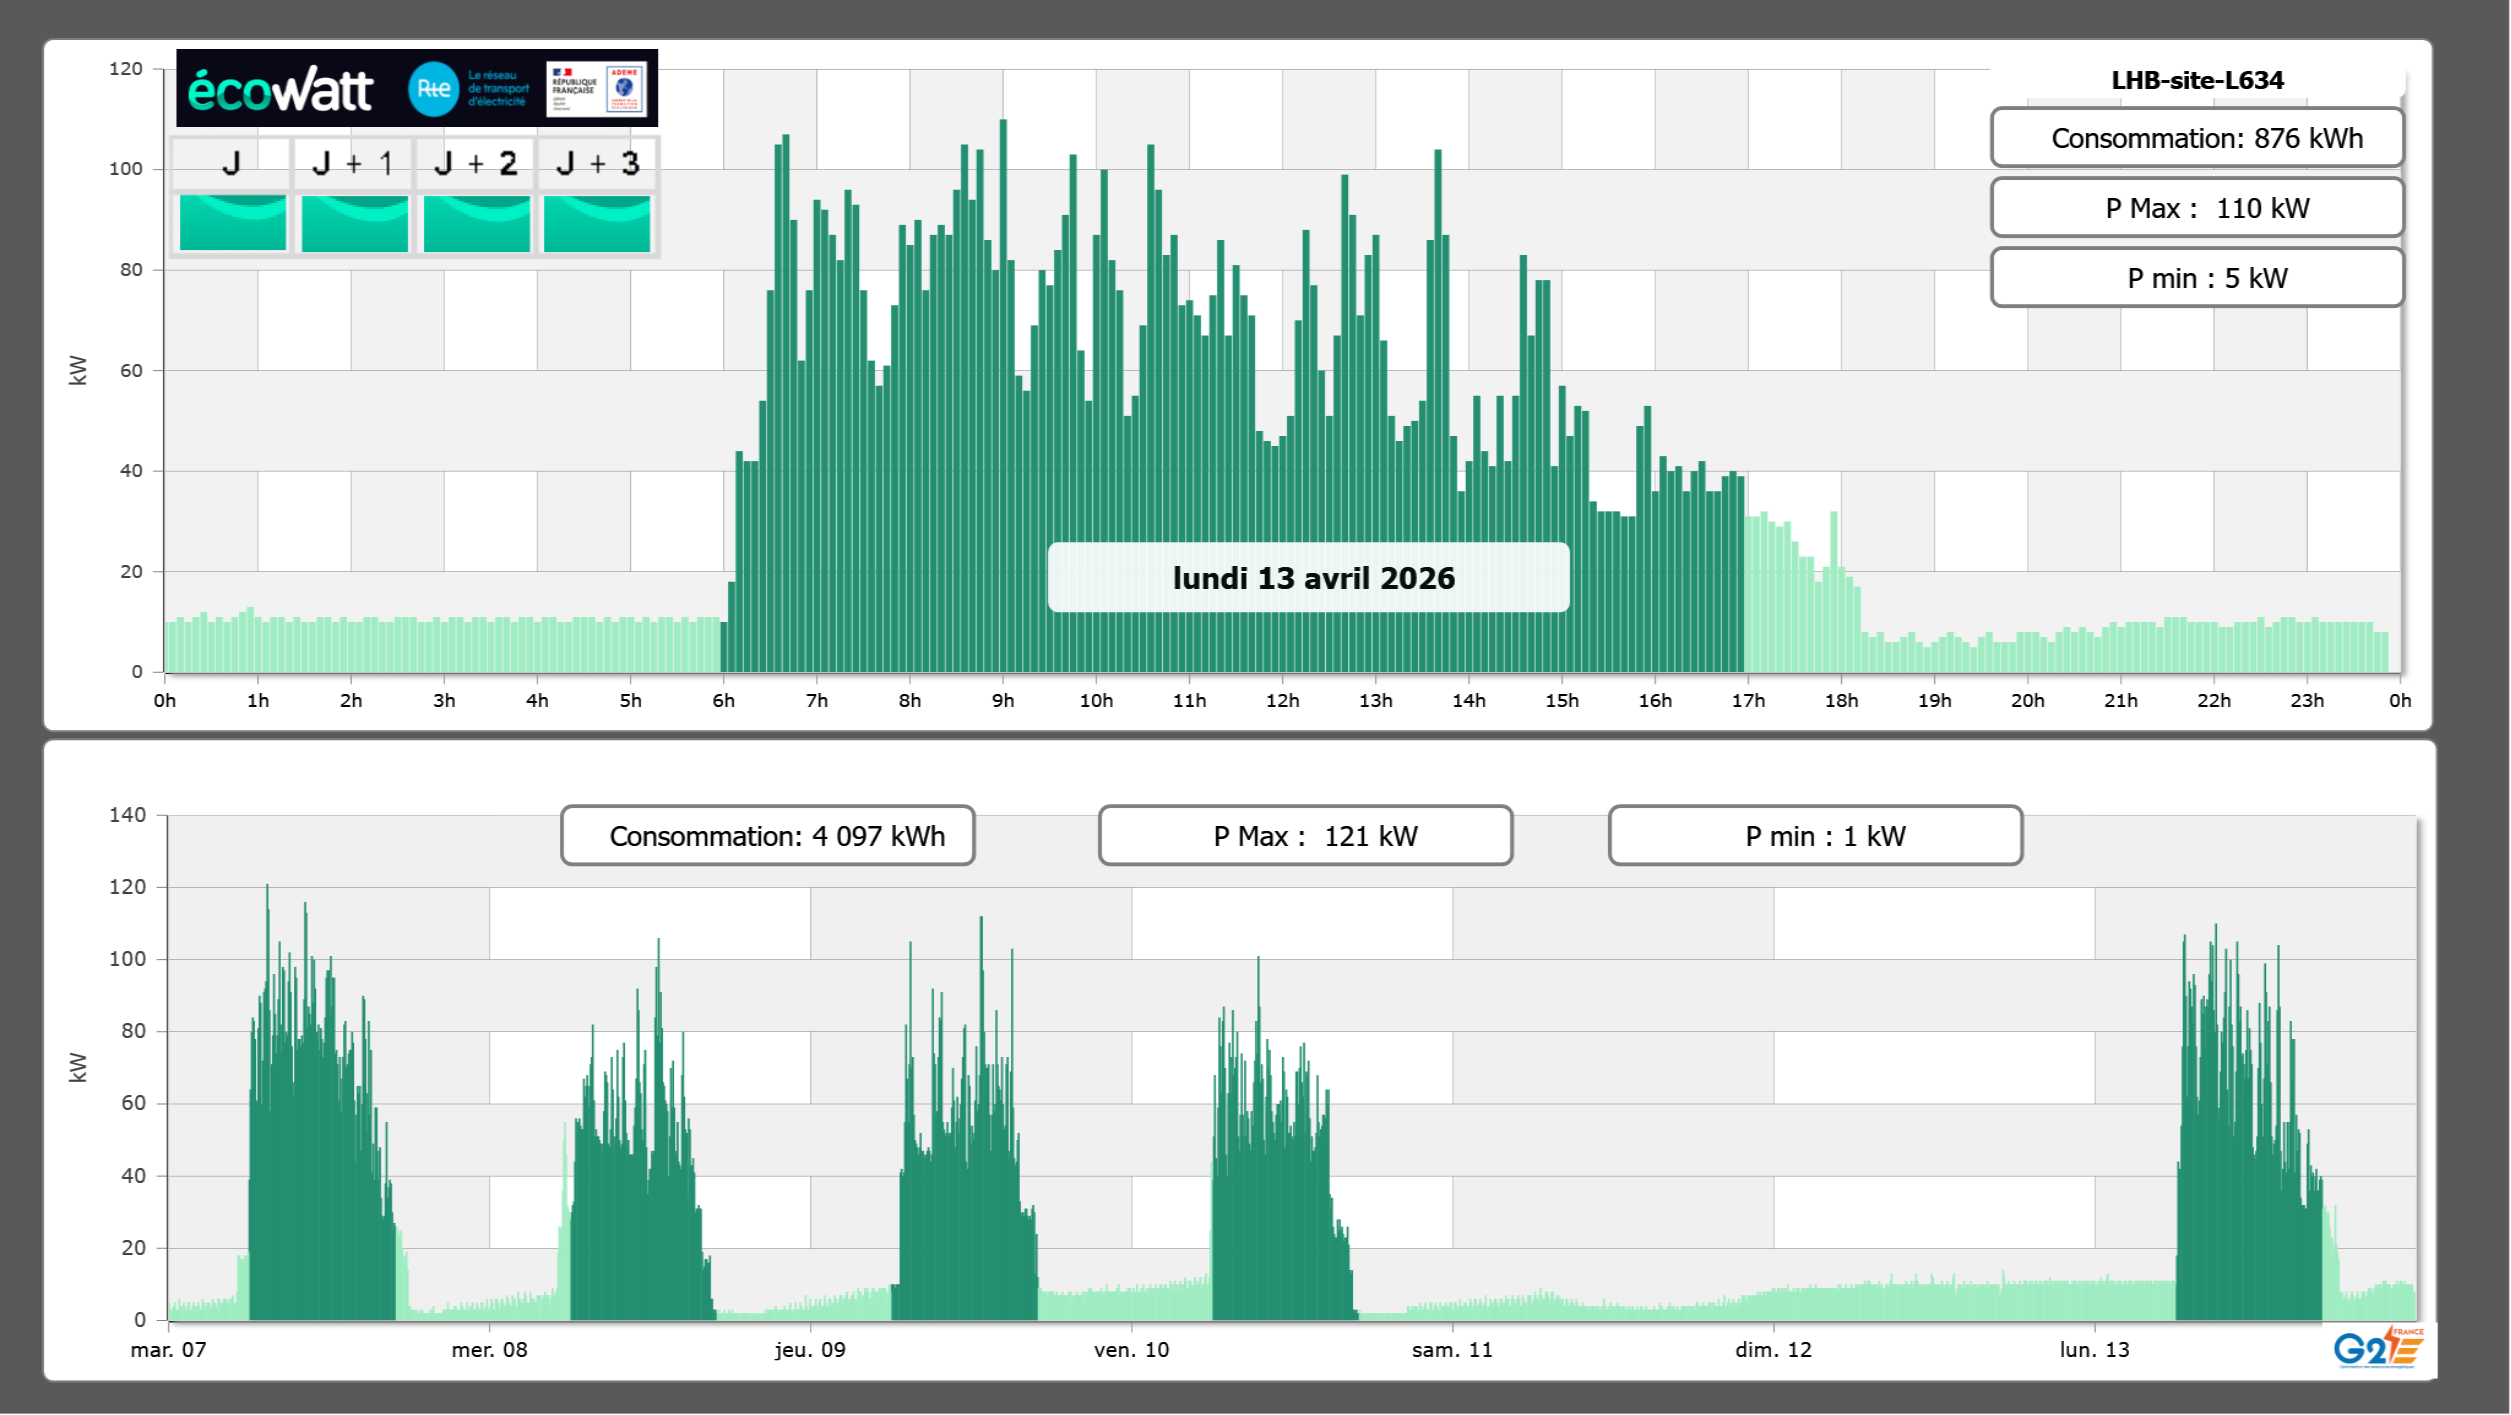Click the lundi 13 avril 2026 label
The width and height of the screenshot is (2511, 1415).
coord(1308,578)
